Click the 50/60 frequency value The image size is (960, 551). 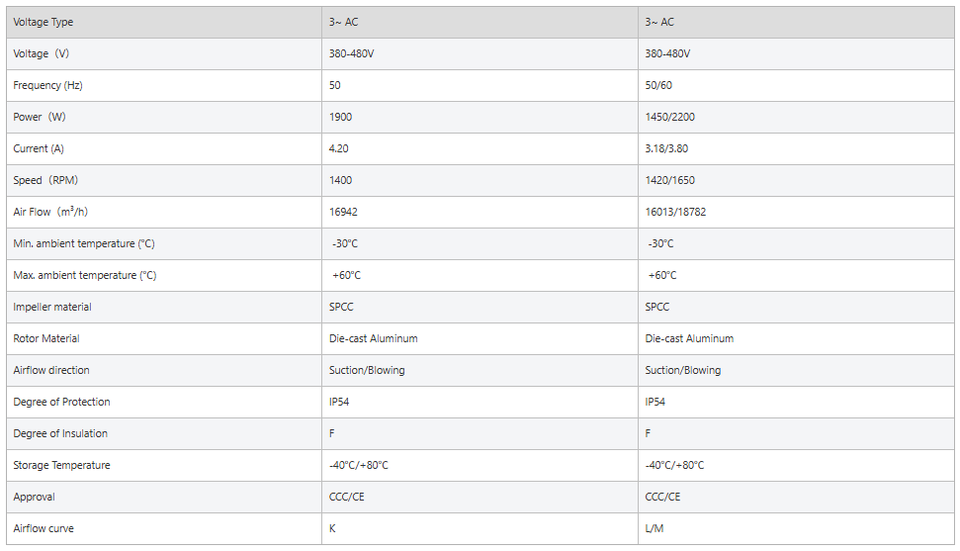coord(658,85)
